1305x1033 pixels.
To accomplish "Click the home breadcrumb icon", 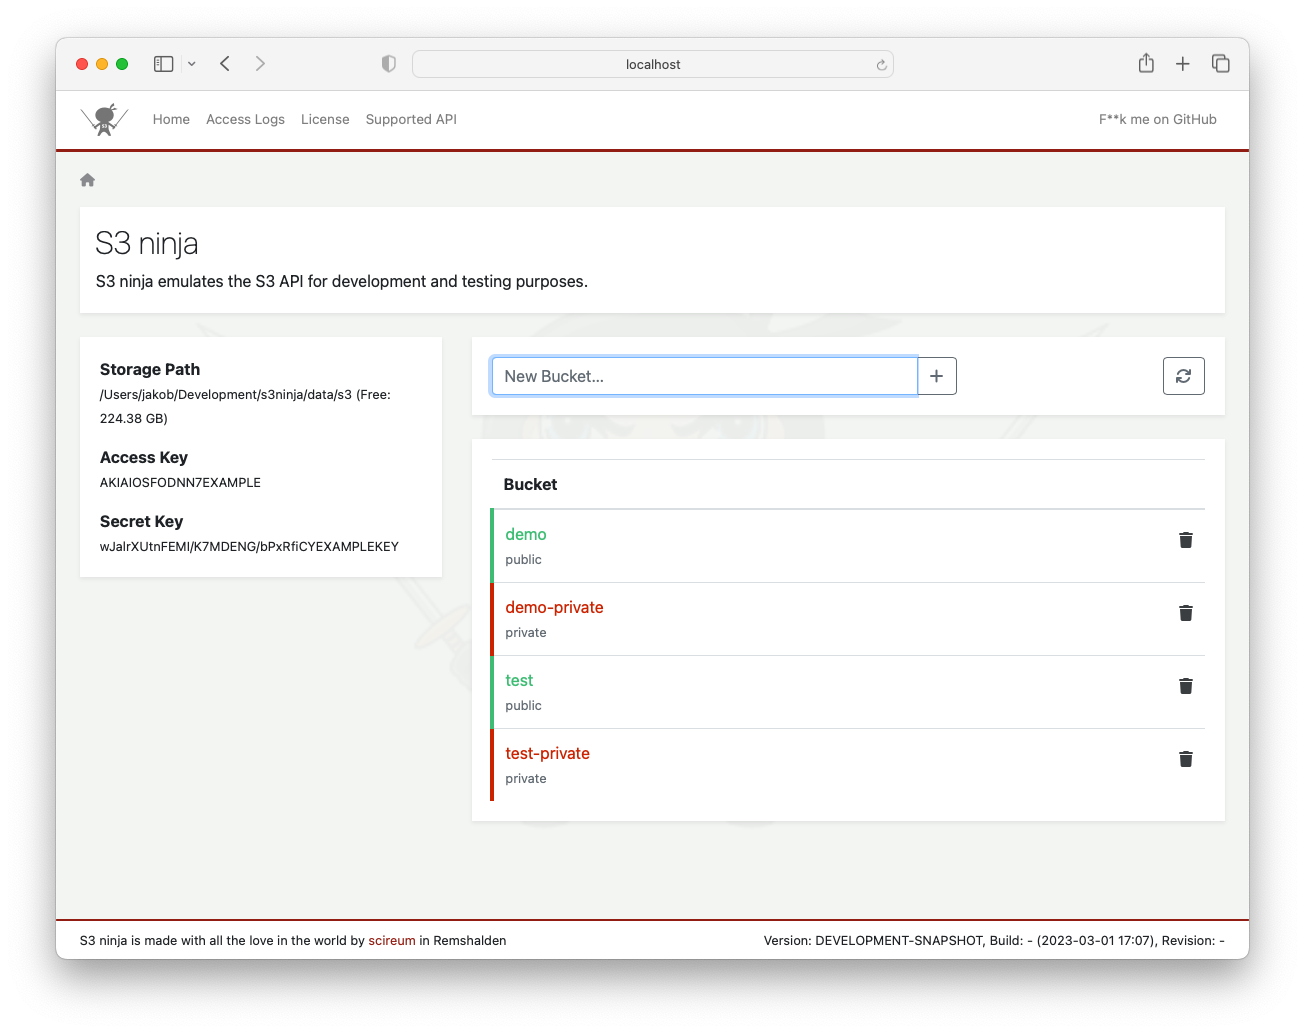I will click(88, 180).
